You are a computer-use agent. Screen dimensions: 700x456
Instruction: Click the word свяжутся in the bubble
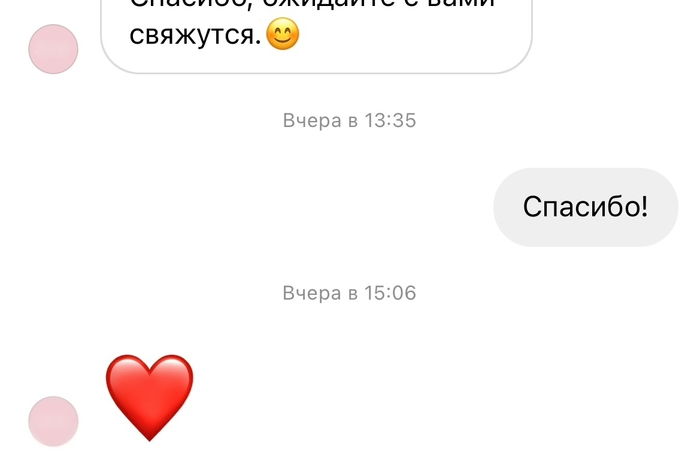coord(193,36)
